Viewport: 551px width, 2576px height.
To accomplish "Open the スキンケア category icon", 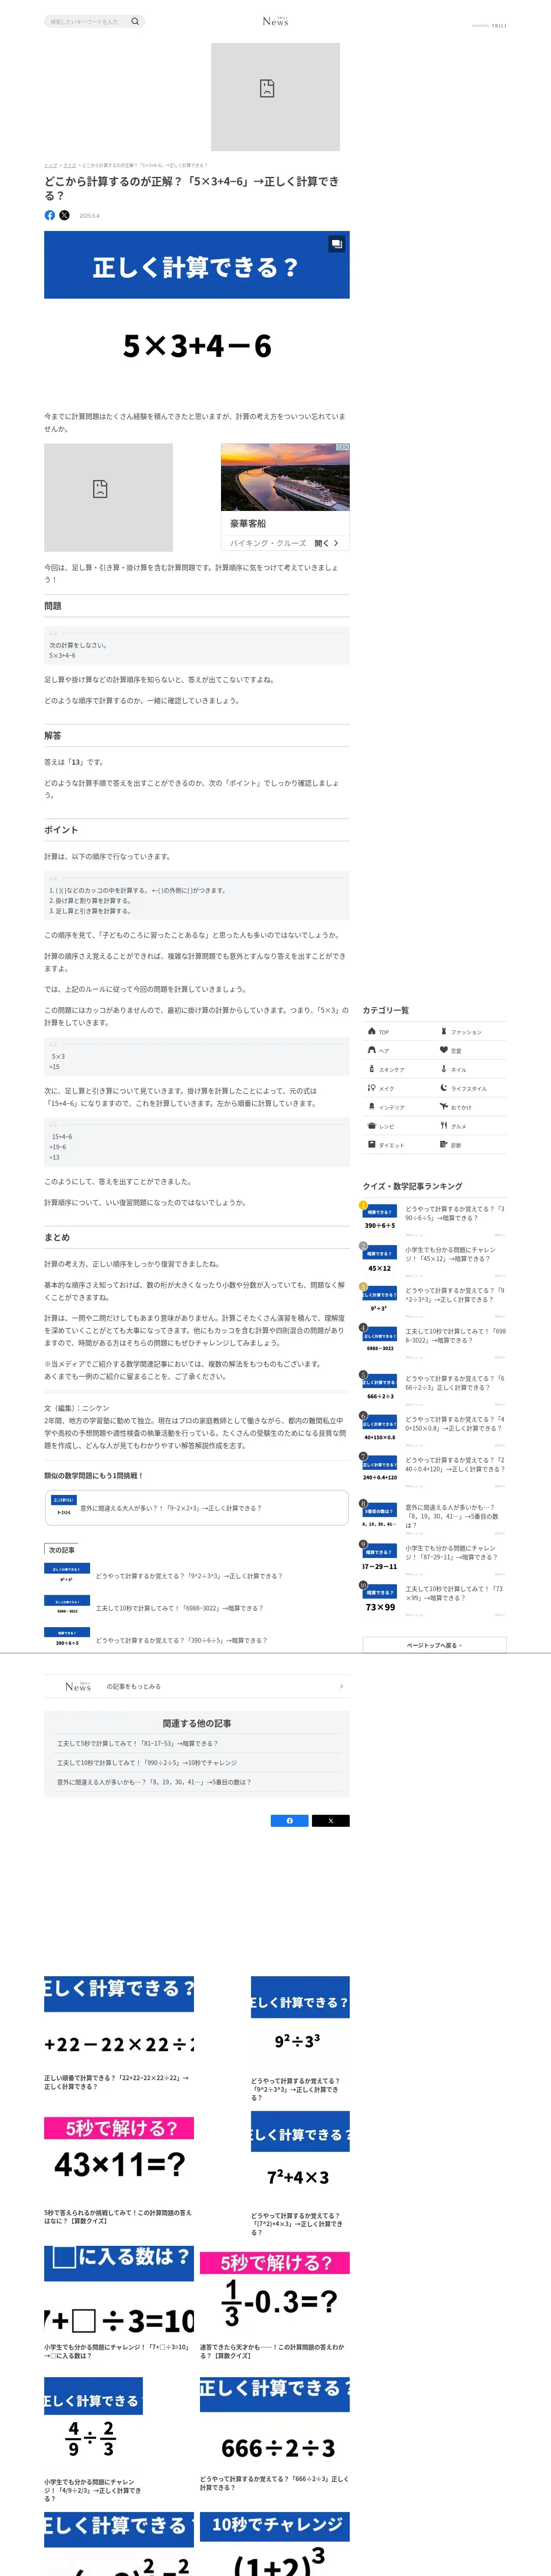I will (372, 1069).
